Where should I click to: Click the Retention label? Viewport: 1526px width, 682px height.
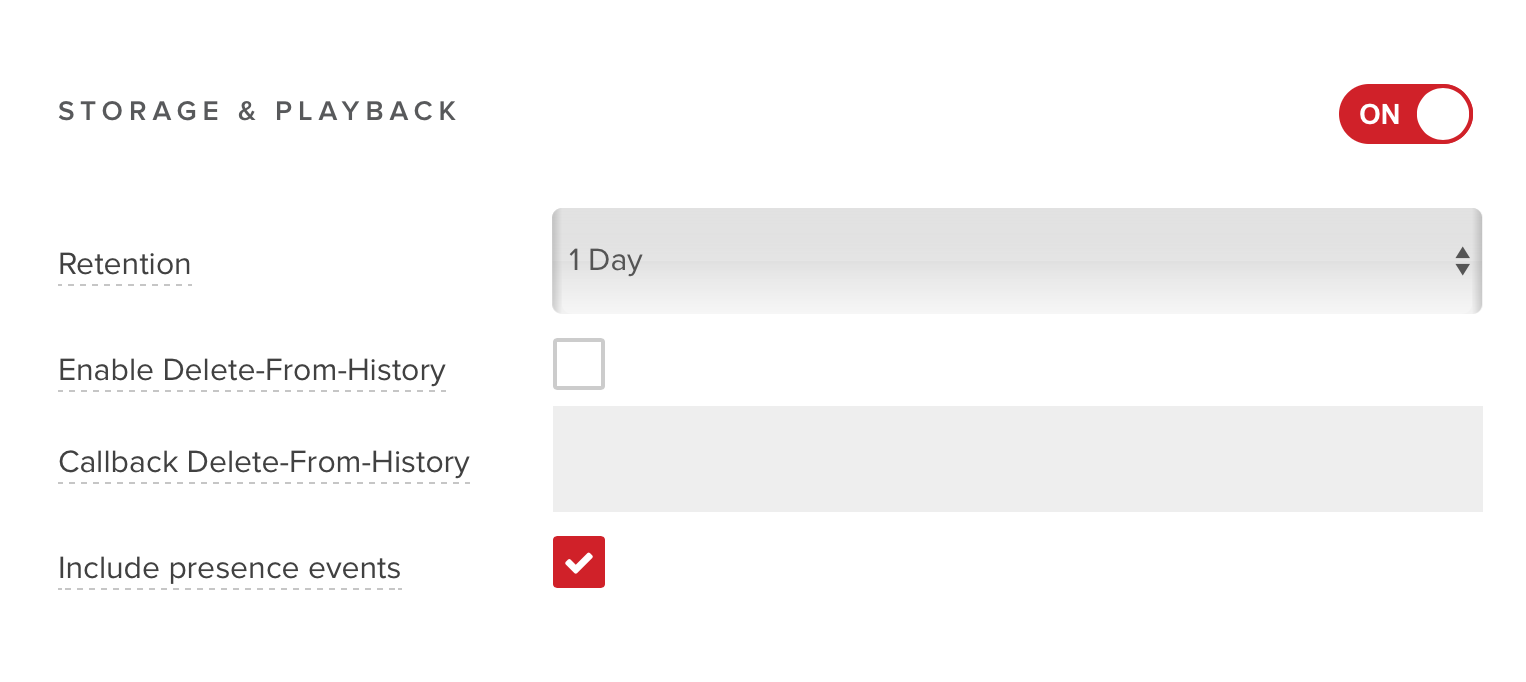125,265
